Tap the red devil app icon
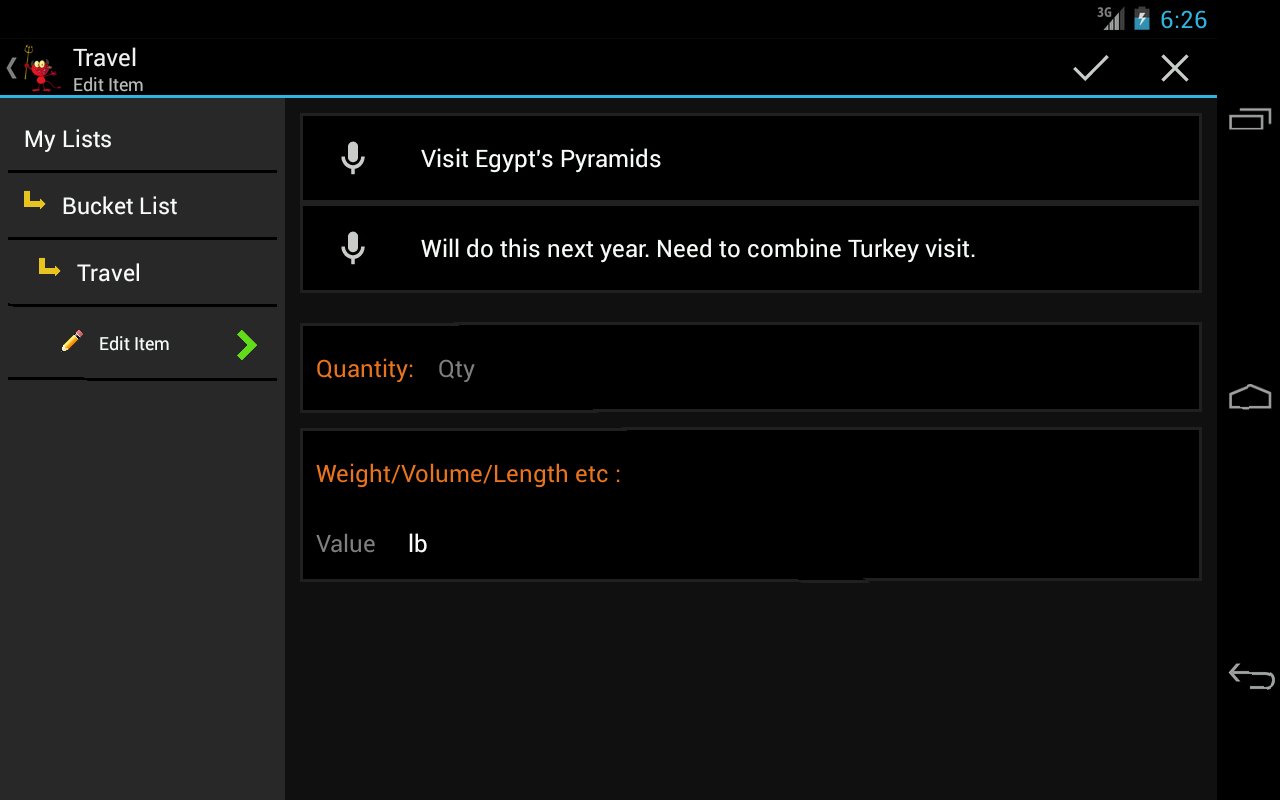 click(40, 69)
